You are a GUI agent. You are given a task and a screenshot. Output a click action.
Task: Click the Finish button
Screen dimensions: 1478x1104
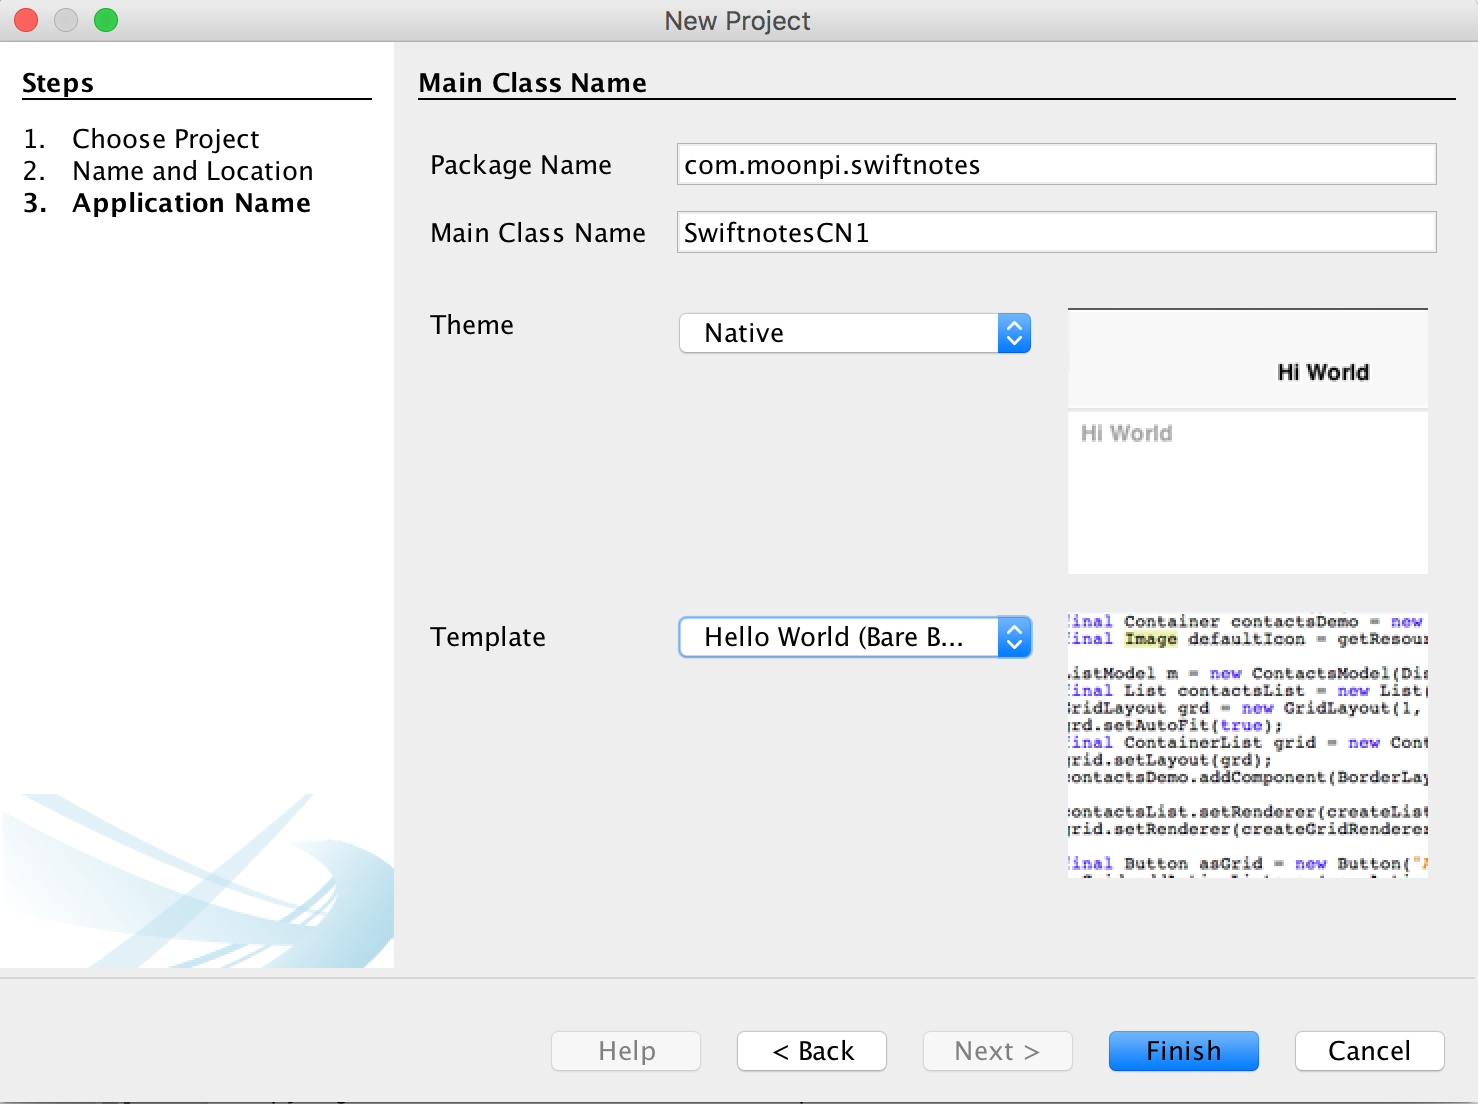tap(1183, 1051)
